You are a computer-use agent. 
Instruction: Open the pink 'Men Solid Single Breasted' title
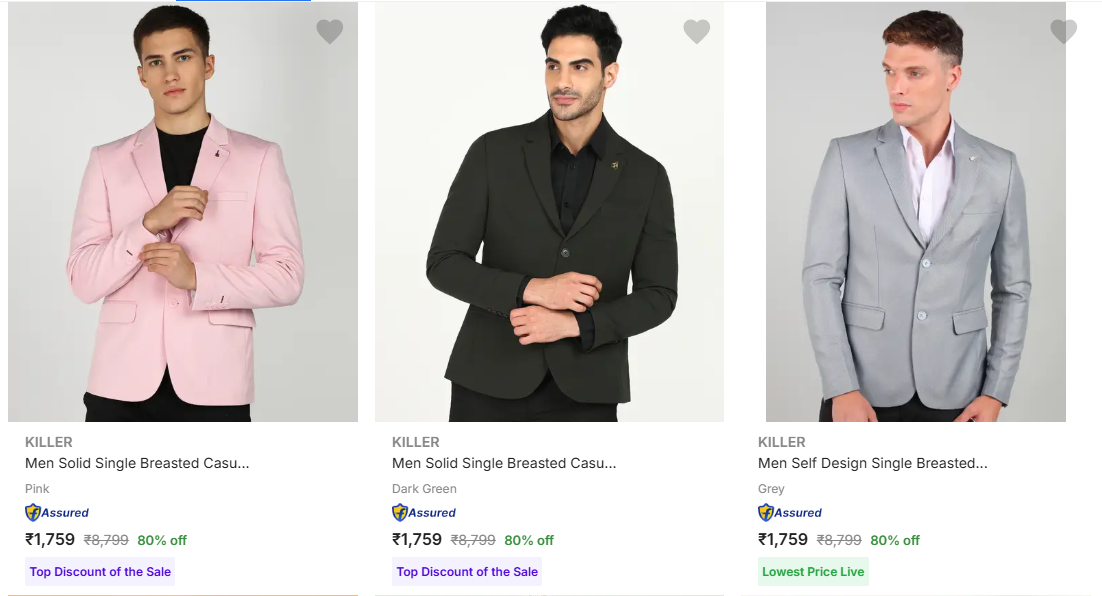pos(137,463)
